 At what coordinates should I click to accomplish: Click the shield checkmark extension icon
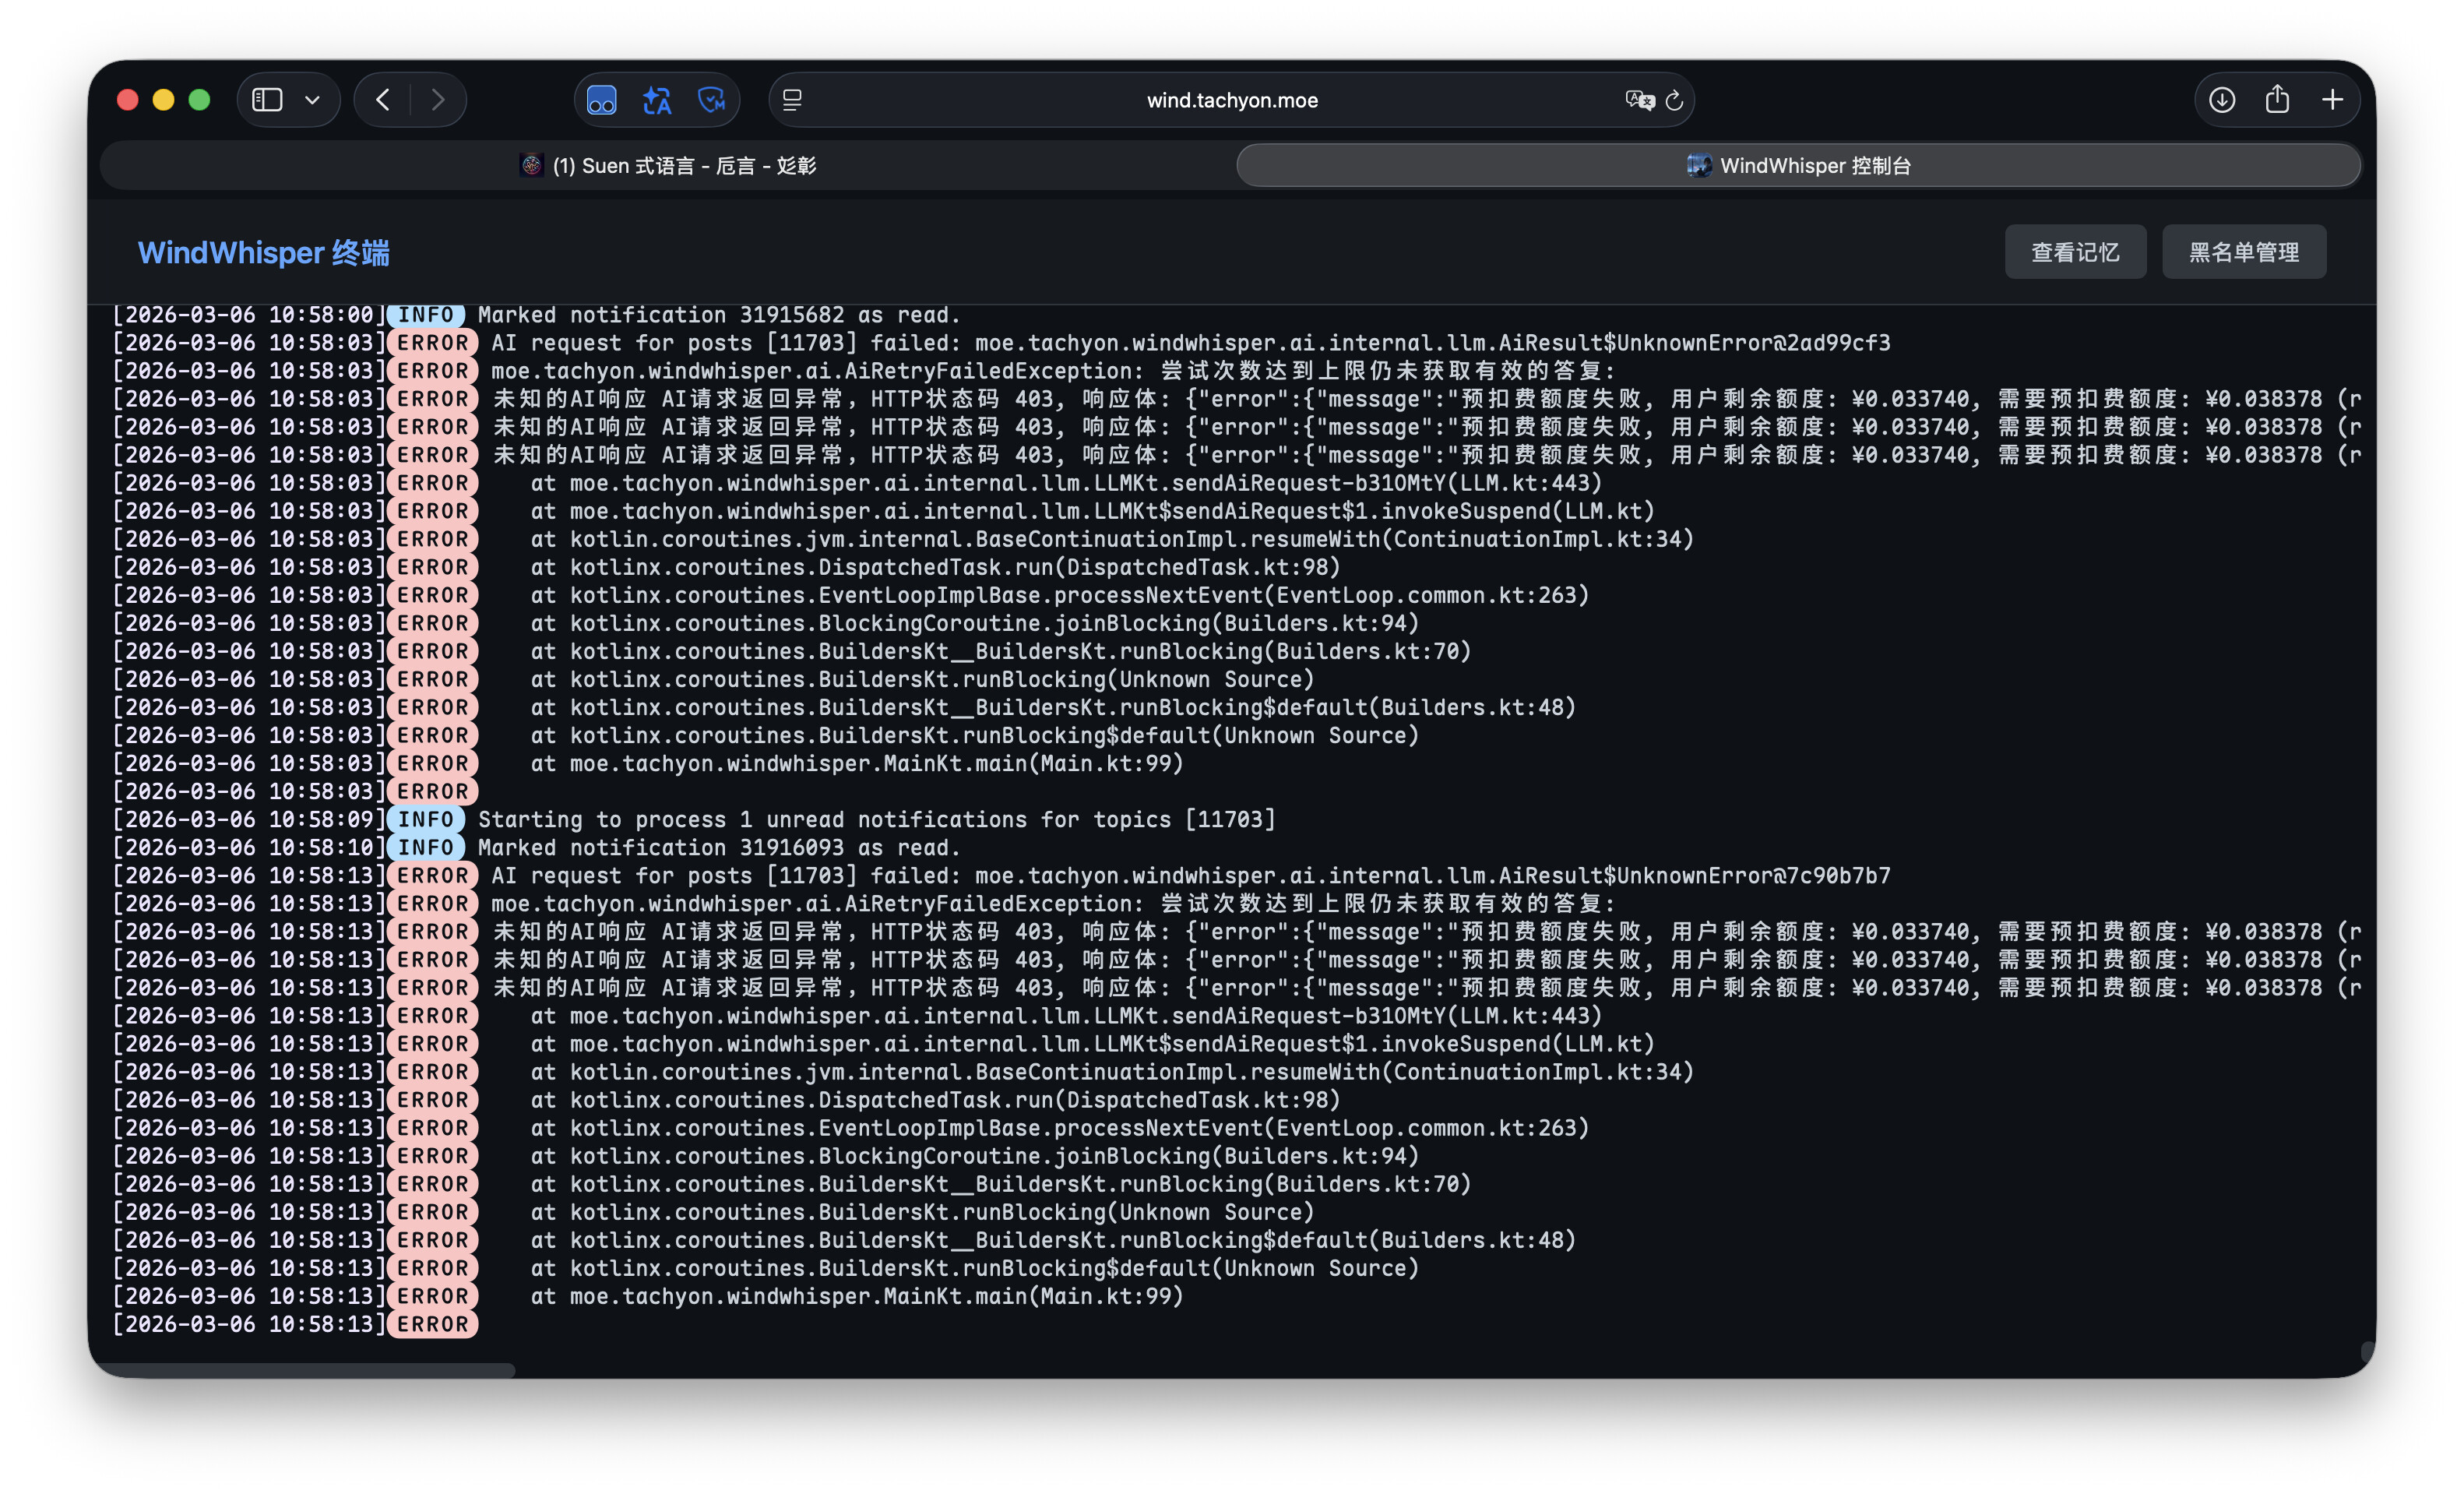tap(712, 100)
